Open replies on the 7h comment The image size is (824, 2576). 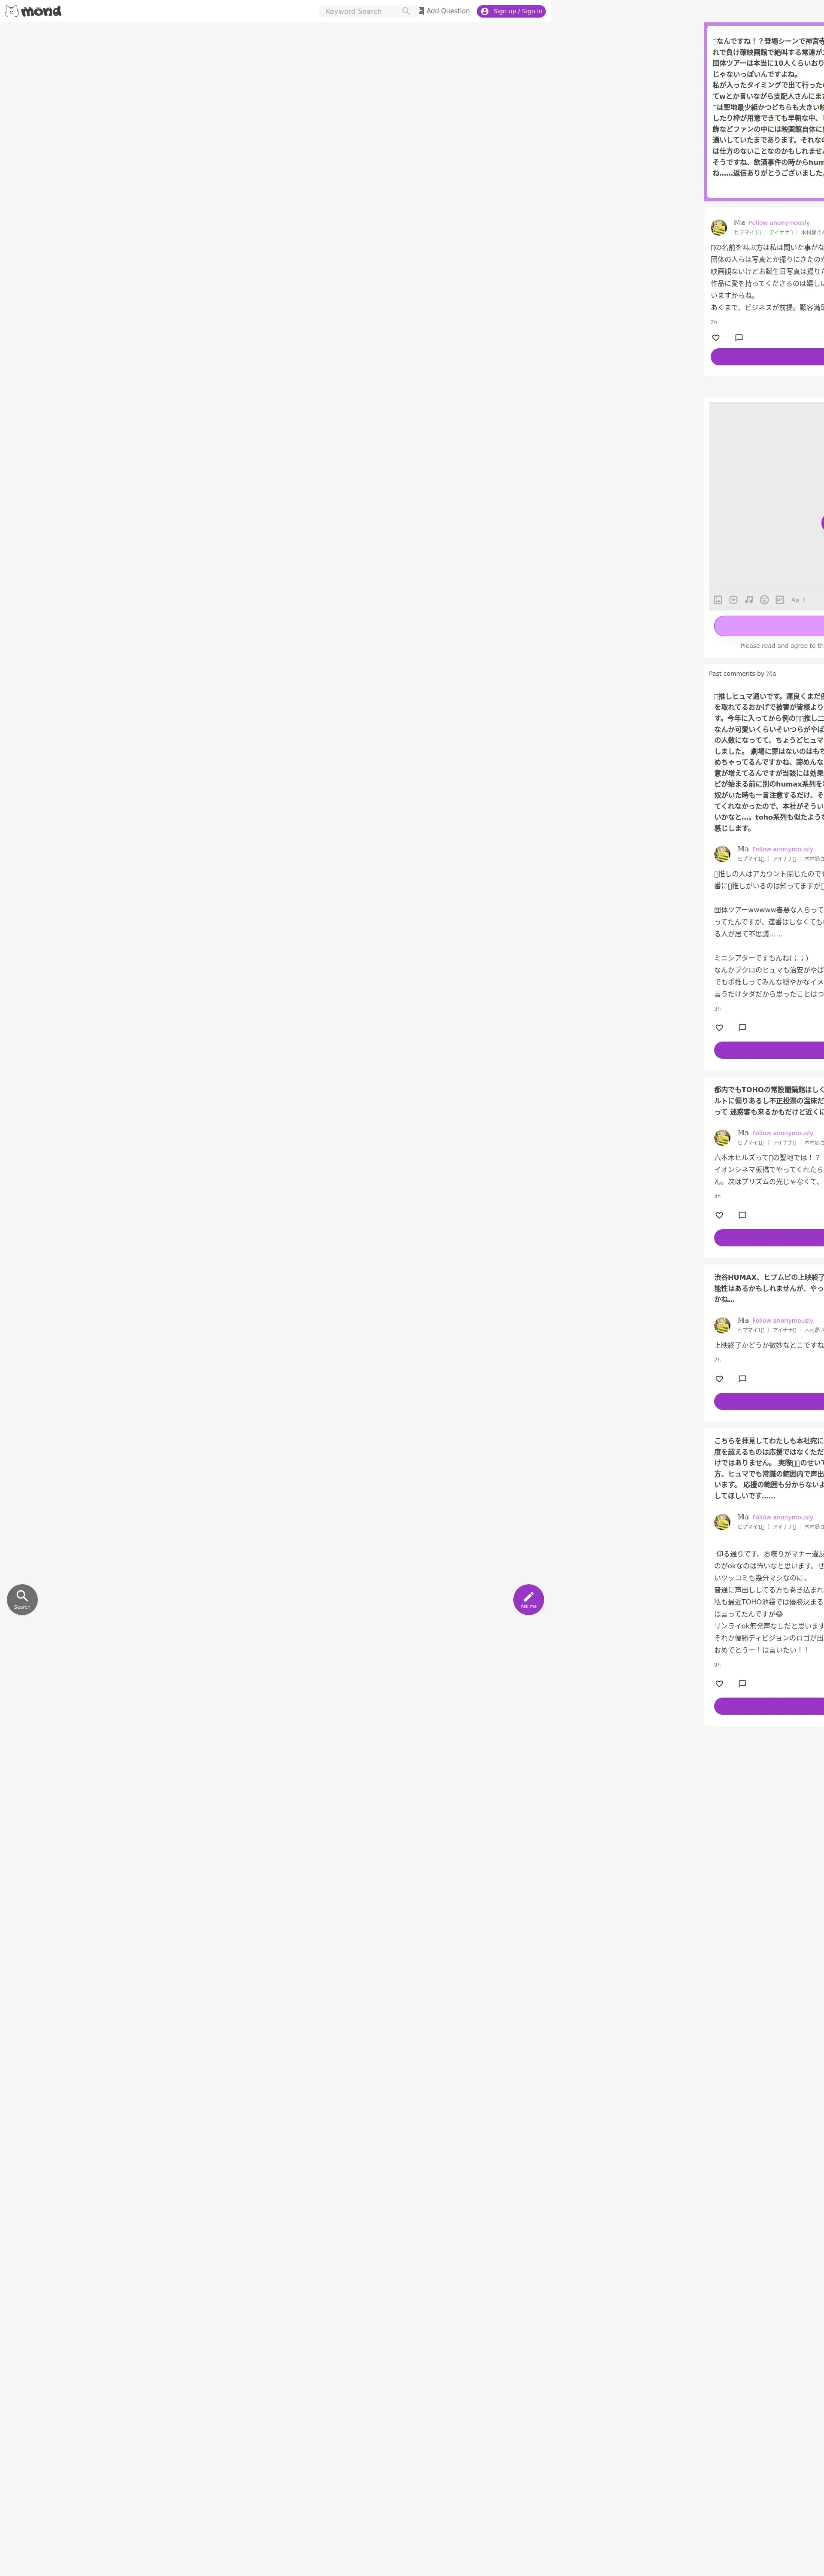point(742,1379)
